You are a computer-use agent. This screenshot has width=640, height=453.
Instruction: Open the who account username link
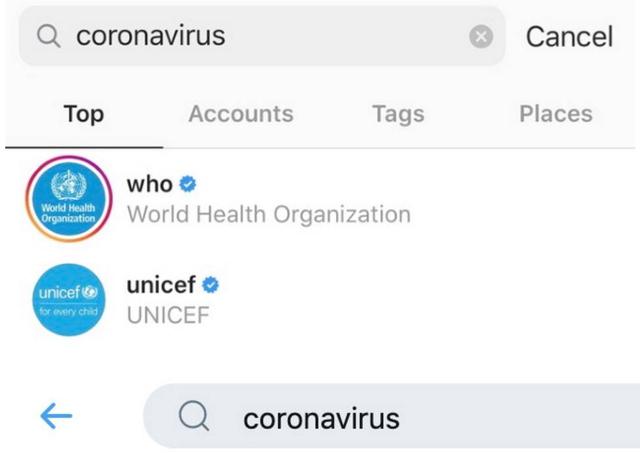(149, 185)
